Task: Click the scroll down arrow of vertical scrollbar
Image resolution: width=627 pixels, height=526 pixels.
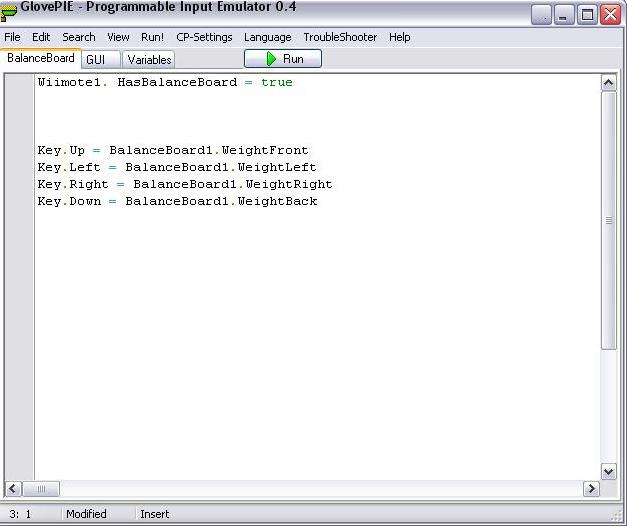Action: pyautogui.click(x=609, y=472)
